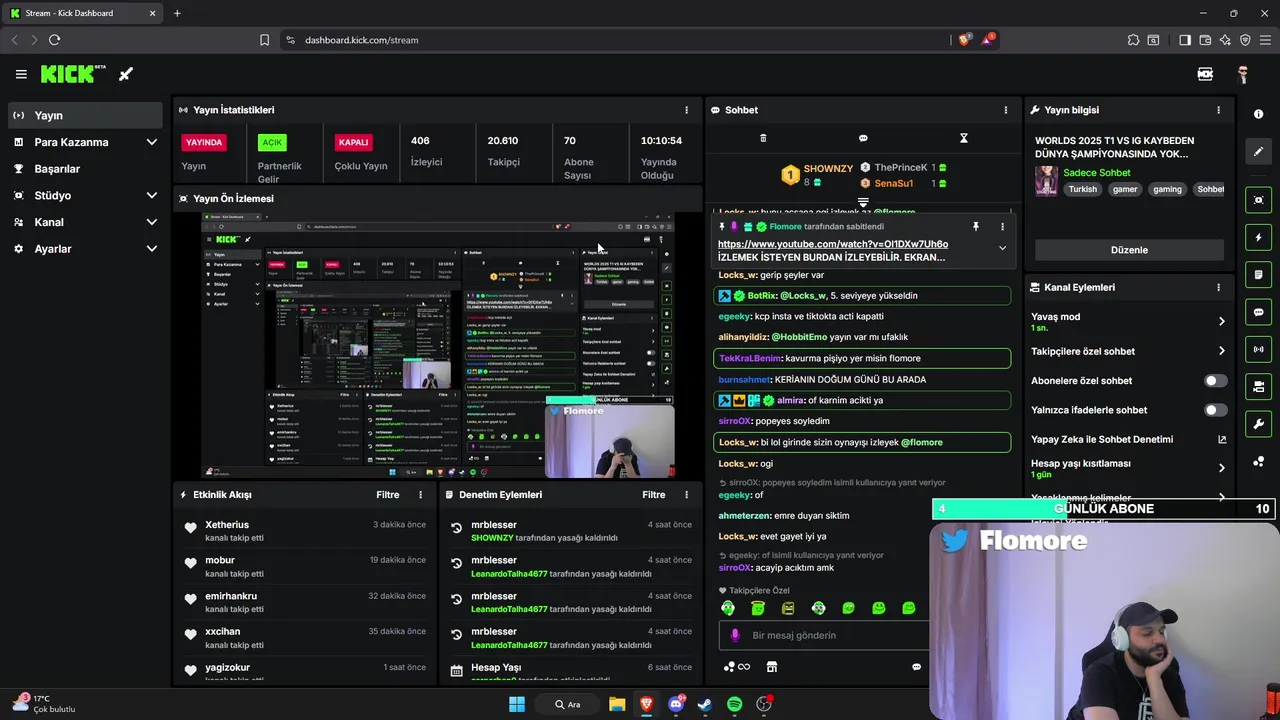This screenshot has height=720, width=1280.
Task: Click the Sadece Sohbet category link
Action: point(1096,173)
